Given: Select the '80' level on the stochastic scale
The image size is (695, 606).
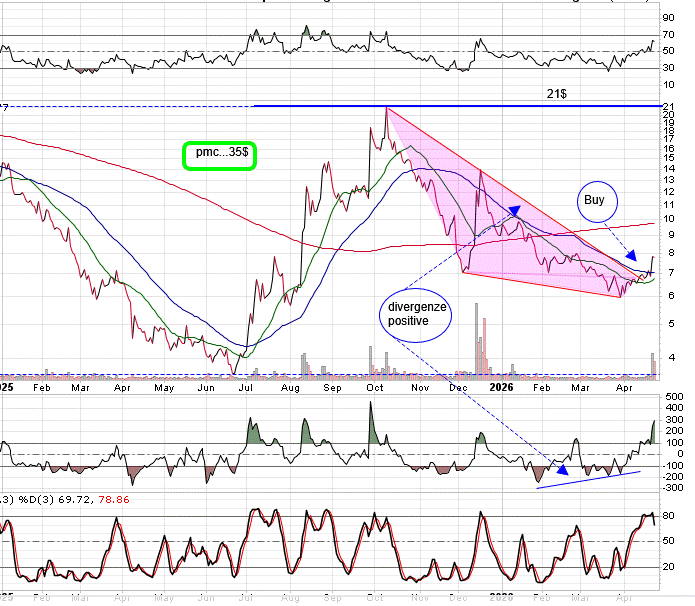Looking at the screenshot, I should tap(668, 516).
